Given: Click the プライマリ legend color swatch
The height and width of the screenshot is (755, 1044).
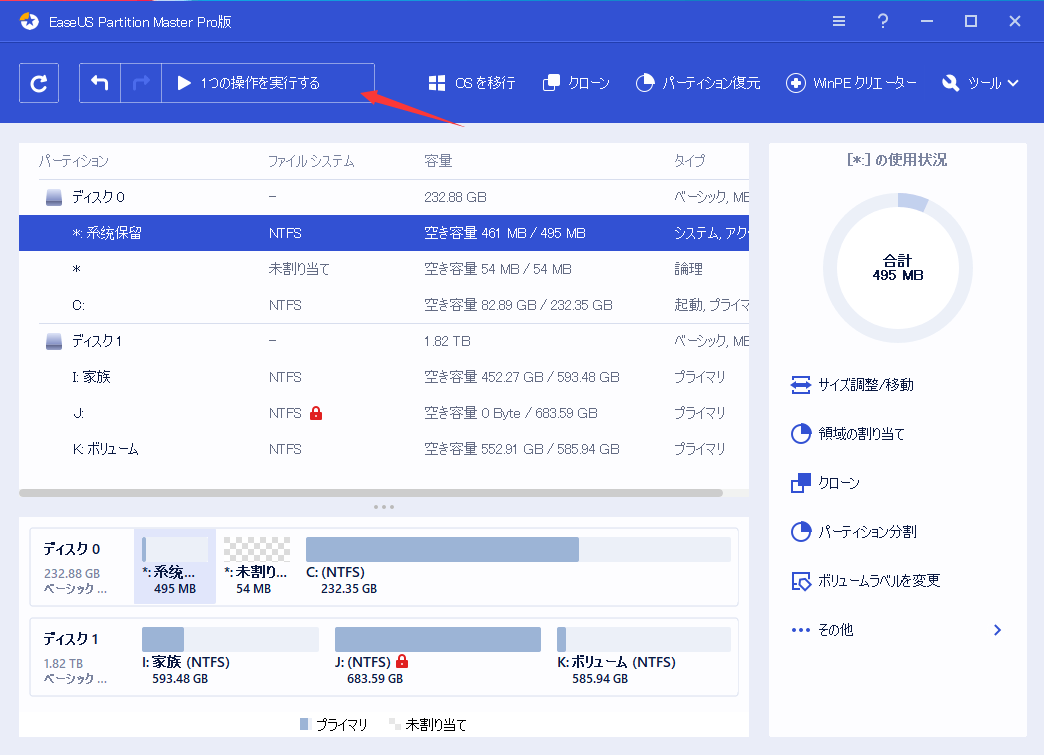Looking at the screenshot, I should click(304, 724).
